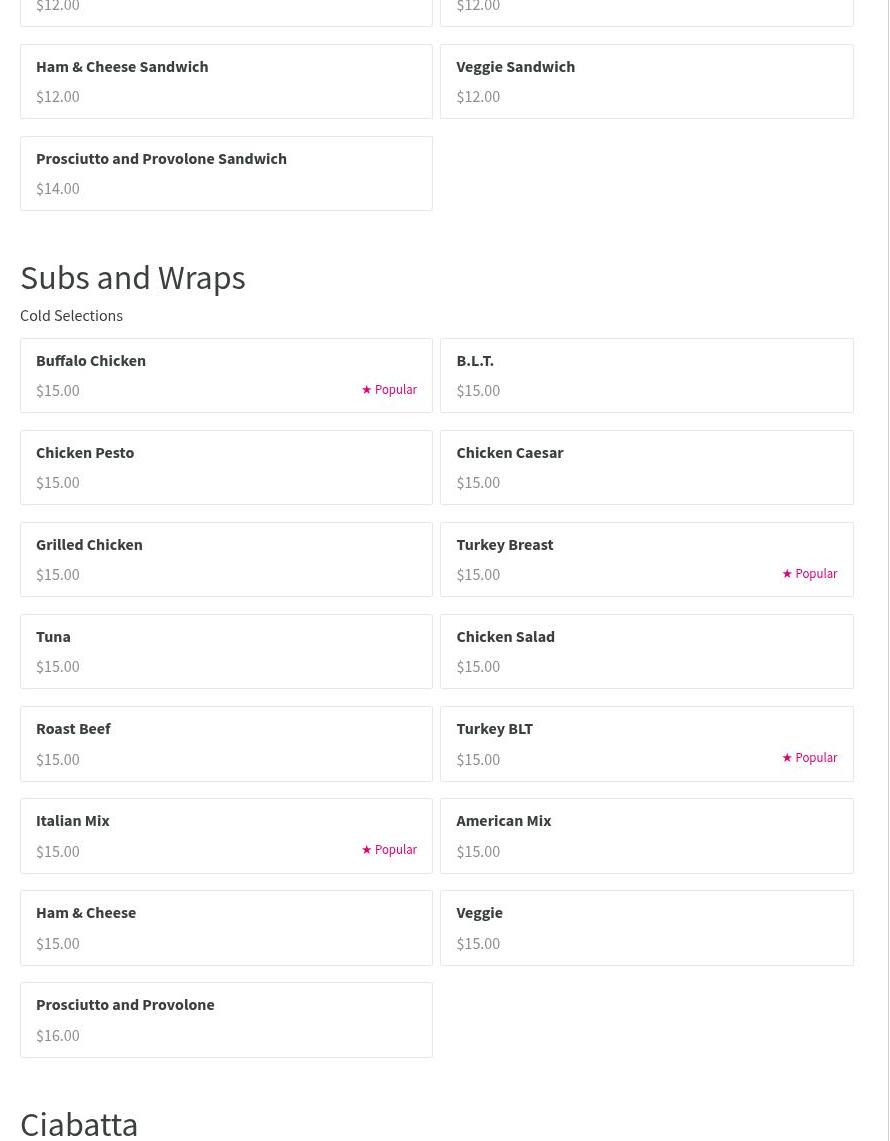Choose the Veggie sub for $15.00
This screenshot has height=1141, width=890.
pyautogui.click(x=646, y=927)
